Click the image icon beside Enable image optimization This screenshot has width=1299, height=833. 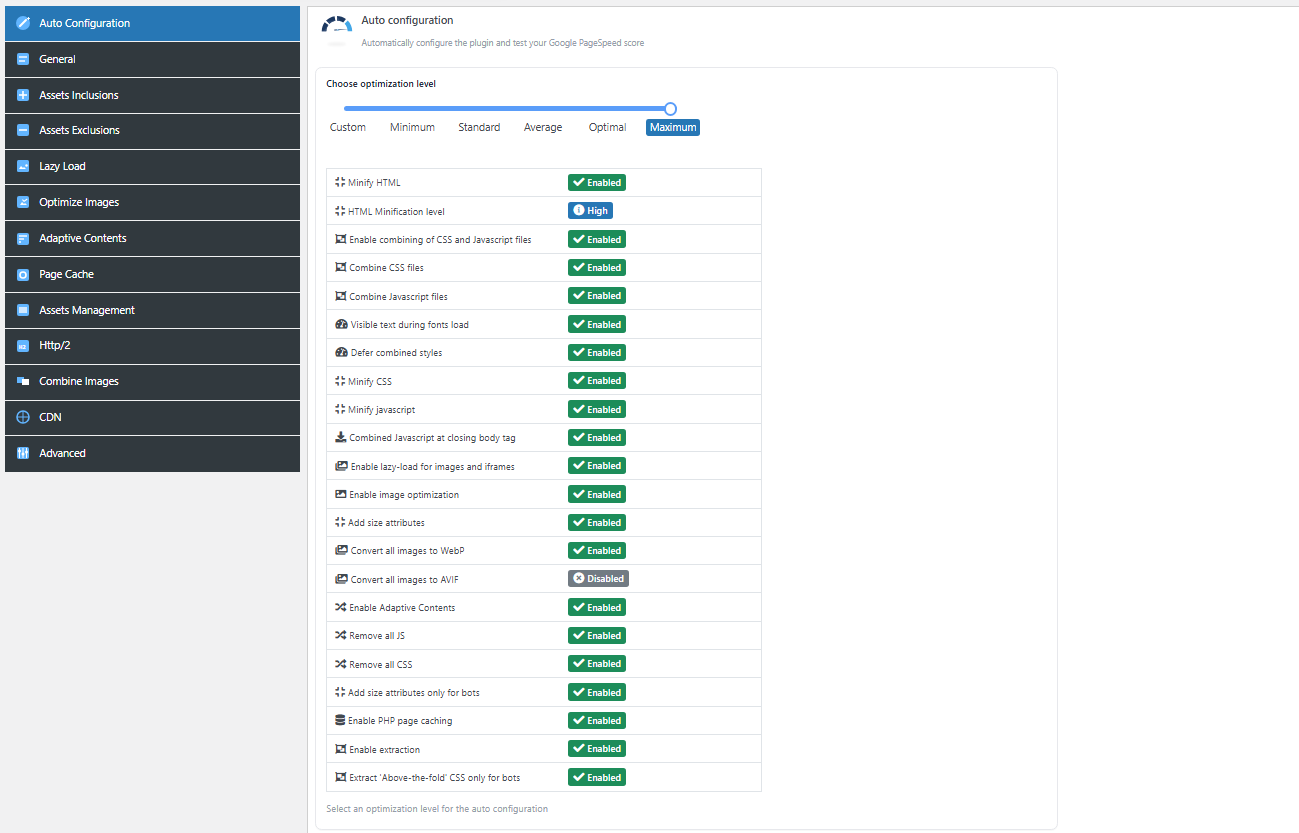click(x=338, y=494)
